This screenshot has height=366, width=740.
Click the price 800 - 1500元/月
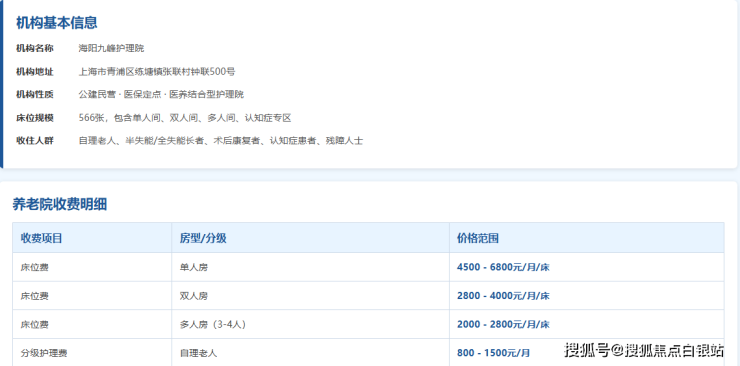493,353
